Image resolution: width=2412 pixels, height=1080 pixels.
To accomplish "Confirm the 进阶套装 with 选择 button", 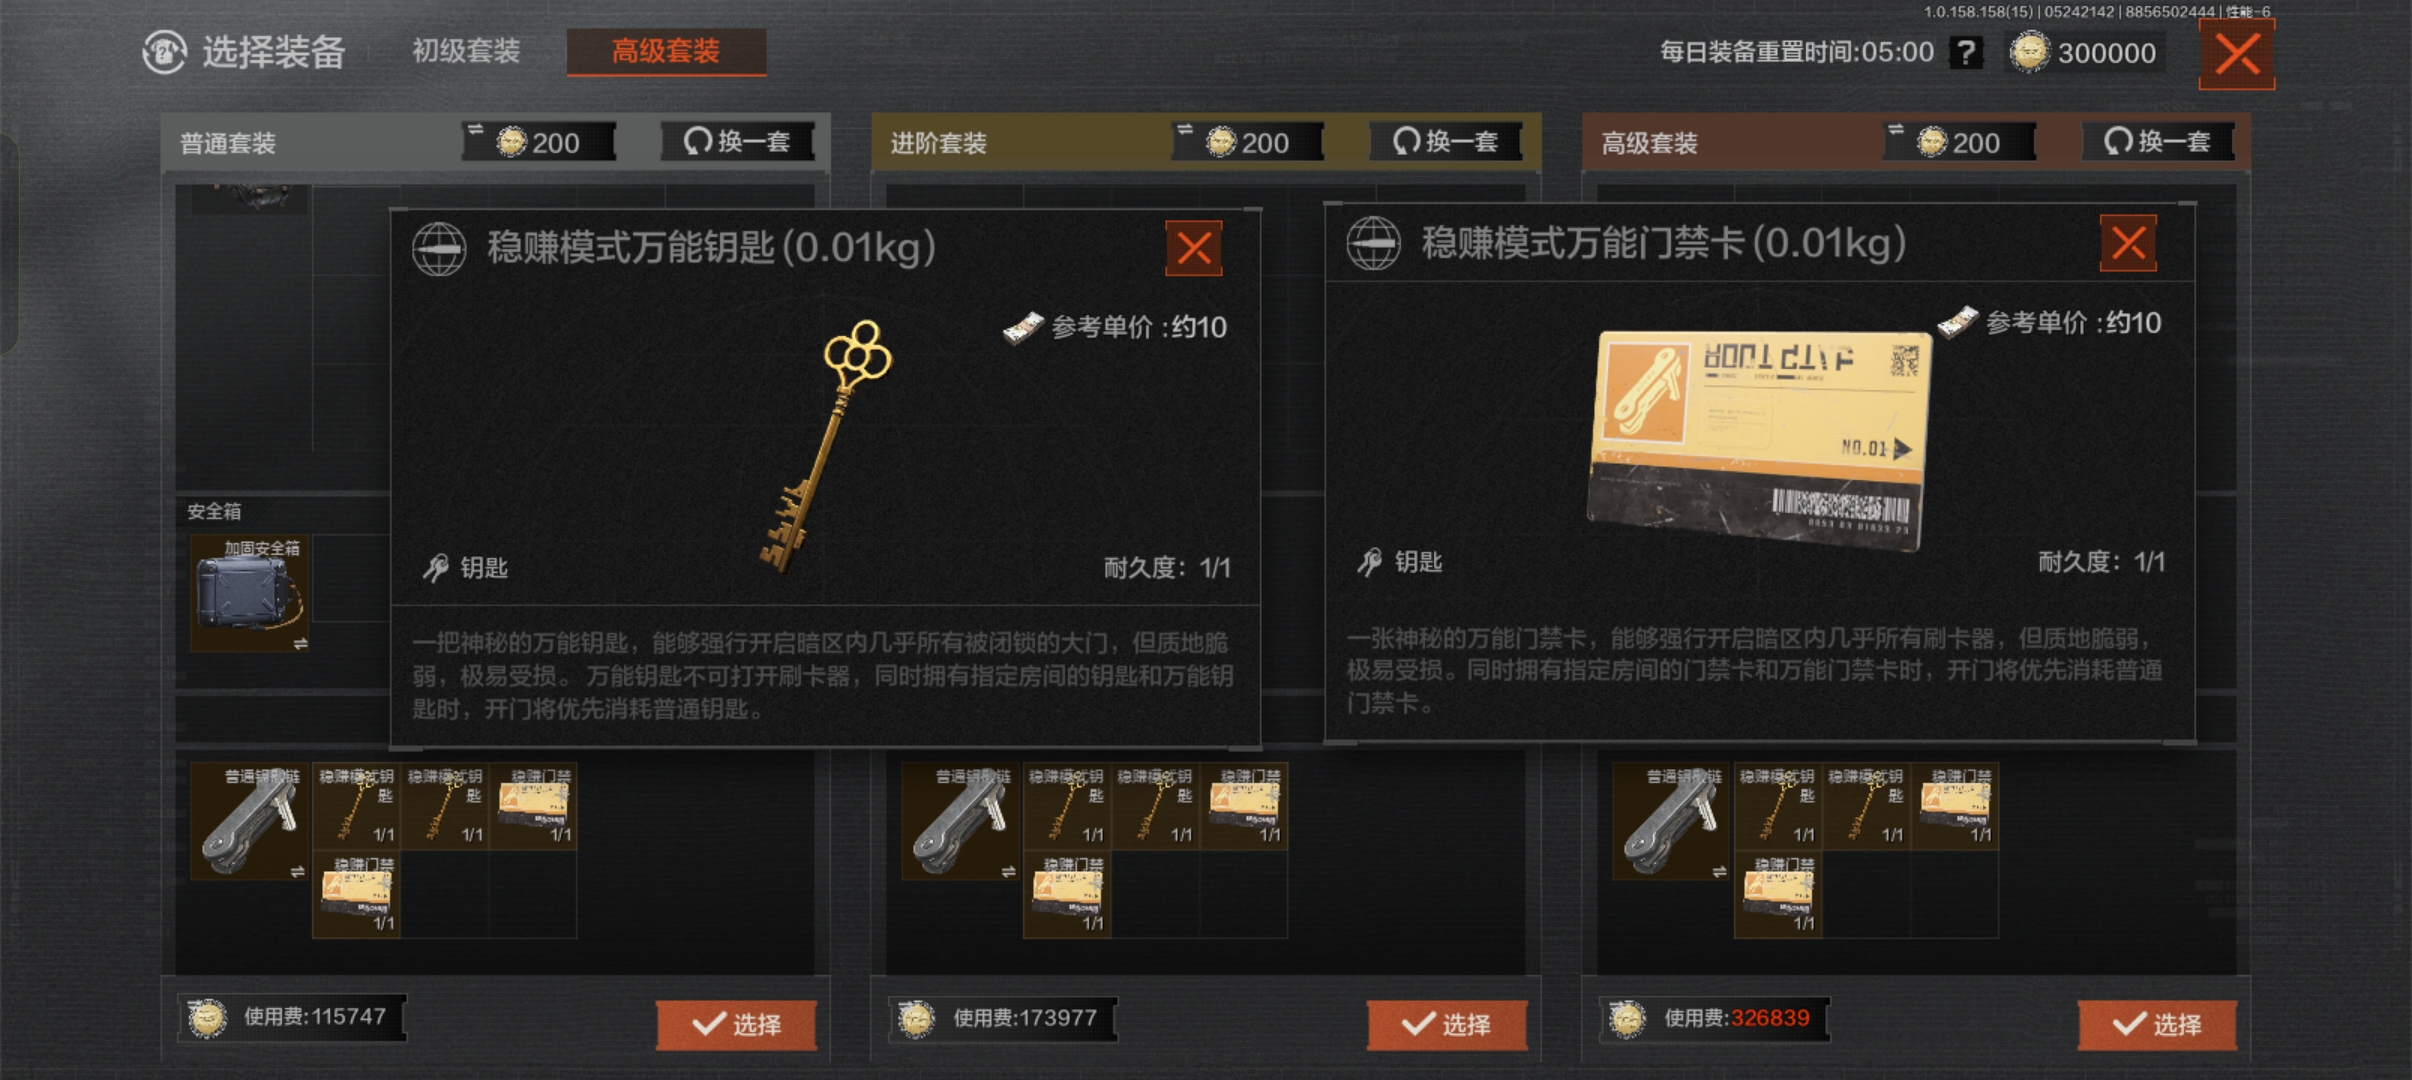I will coord(1447,1024).
